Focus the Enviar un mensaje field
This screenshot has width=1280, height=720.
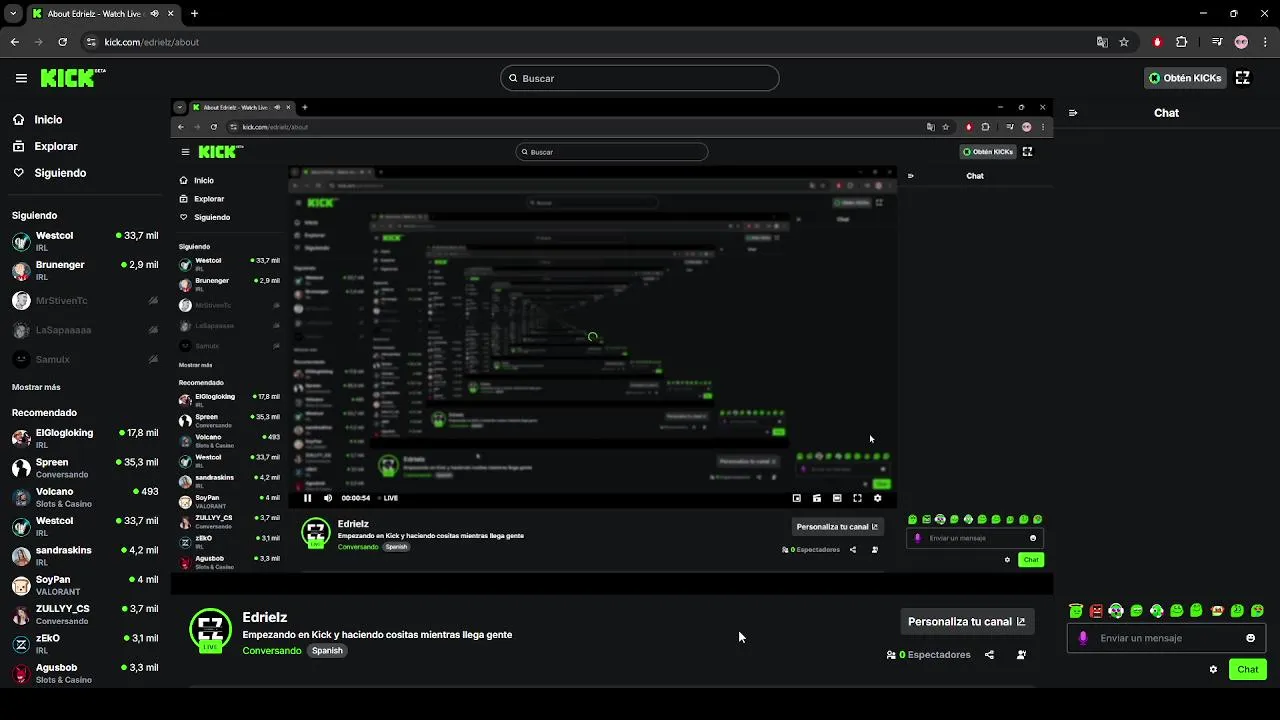click(x=1166, y=638)
